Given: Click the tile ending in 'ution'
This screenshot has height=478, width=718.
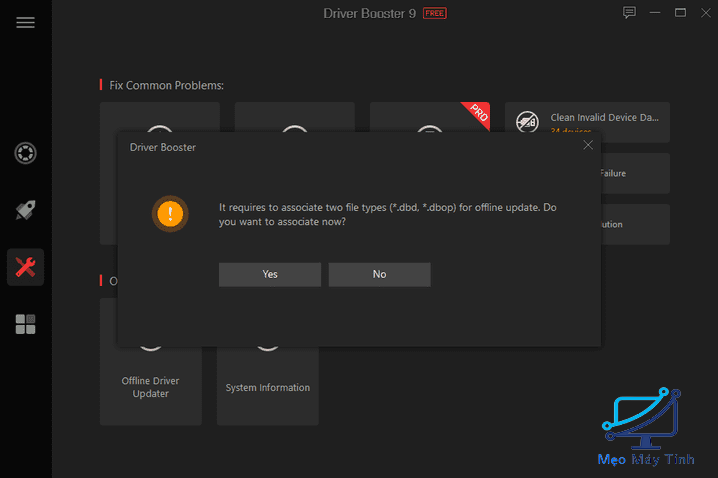Looking at the screenshot, I should click(635, 224).
